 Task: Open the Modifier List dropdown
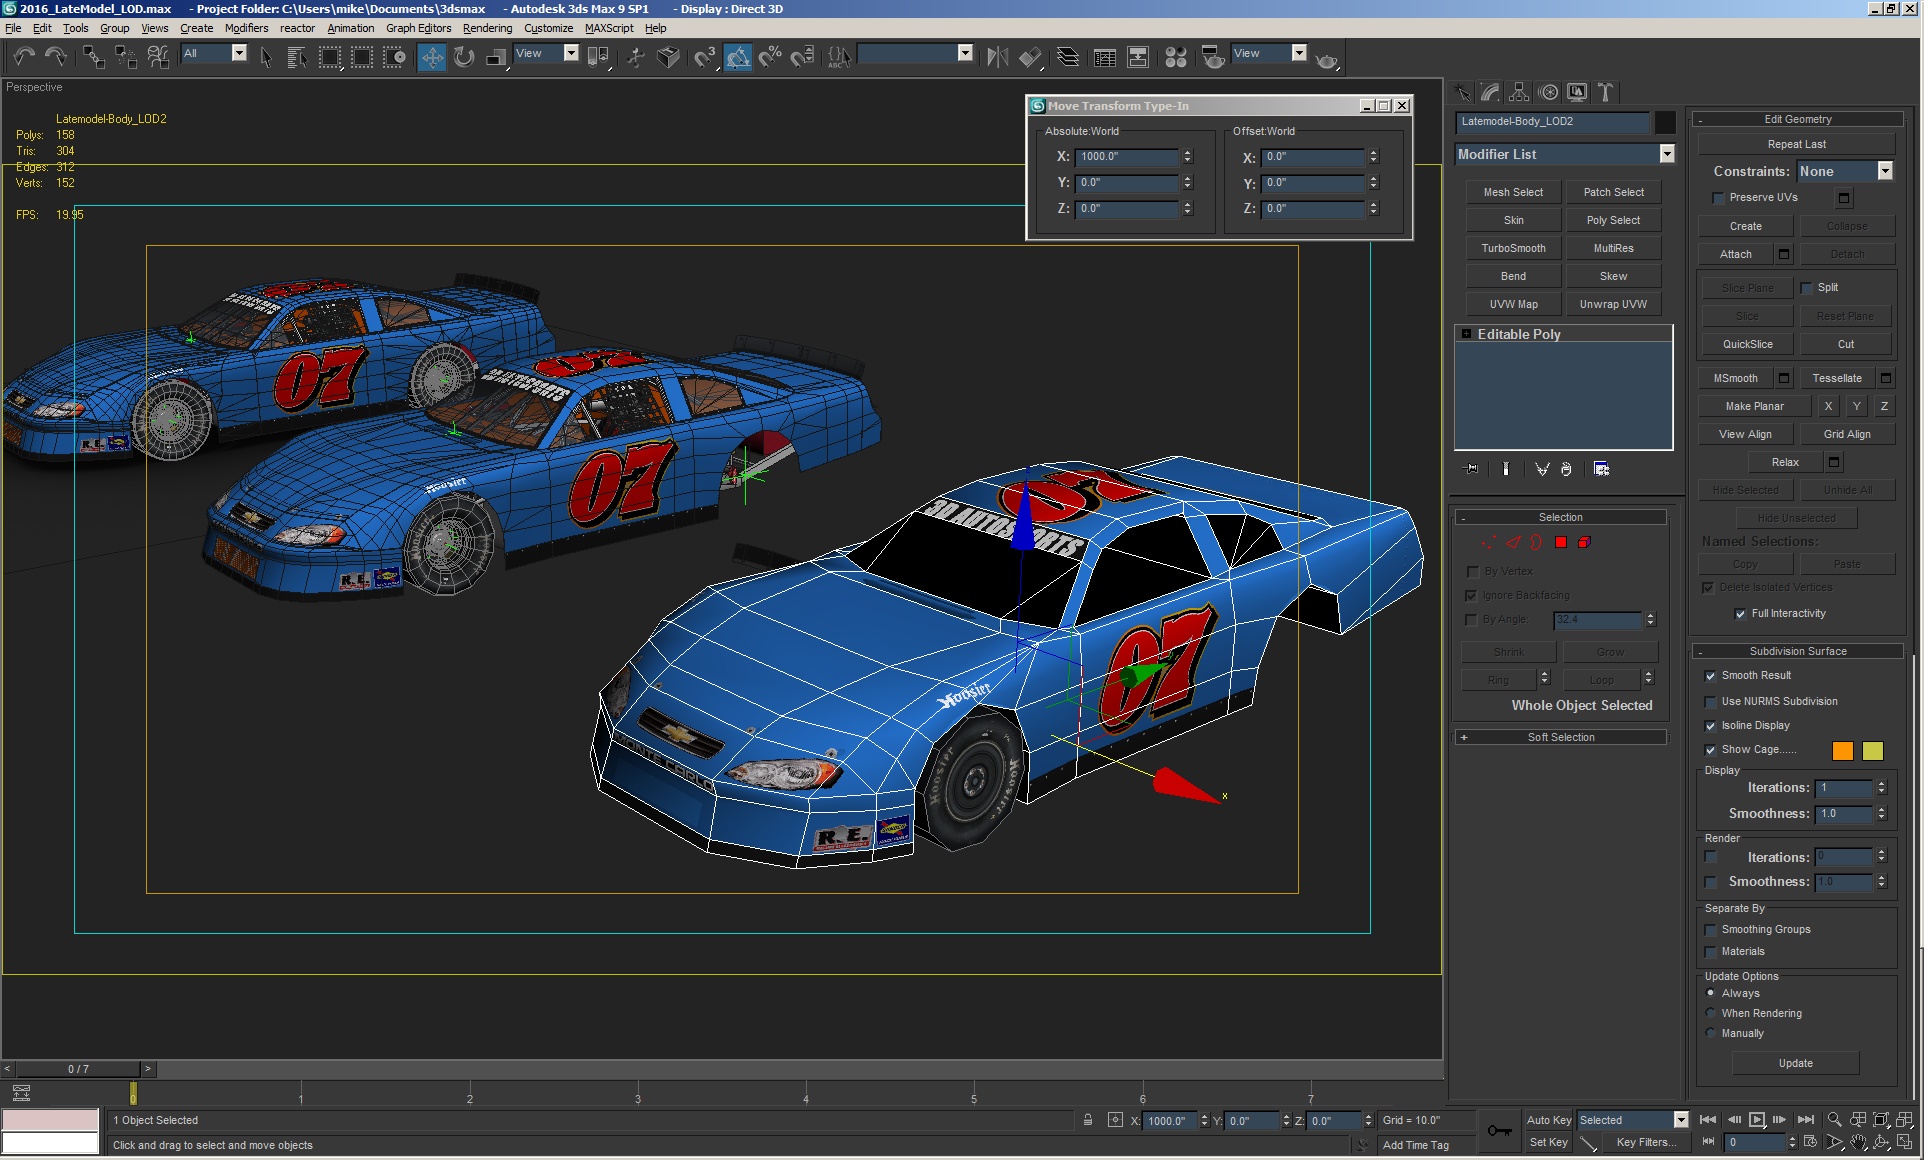coord(1666,154)
